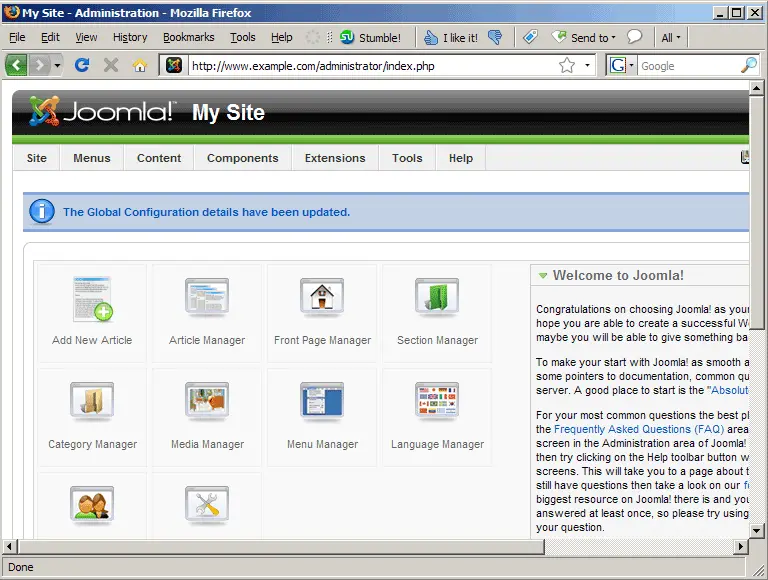
Task: Click the Media Manager label
Action: [207, 444]
